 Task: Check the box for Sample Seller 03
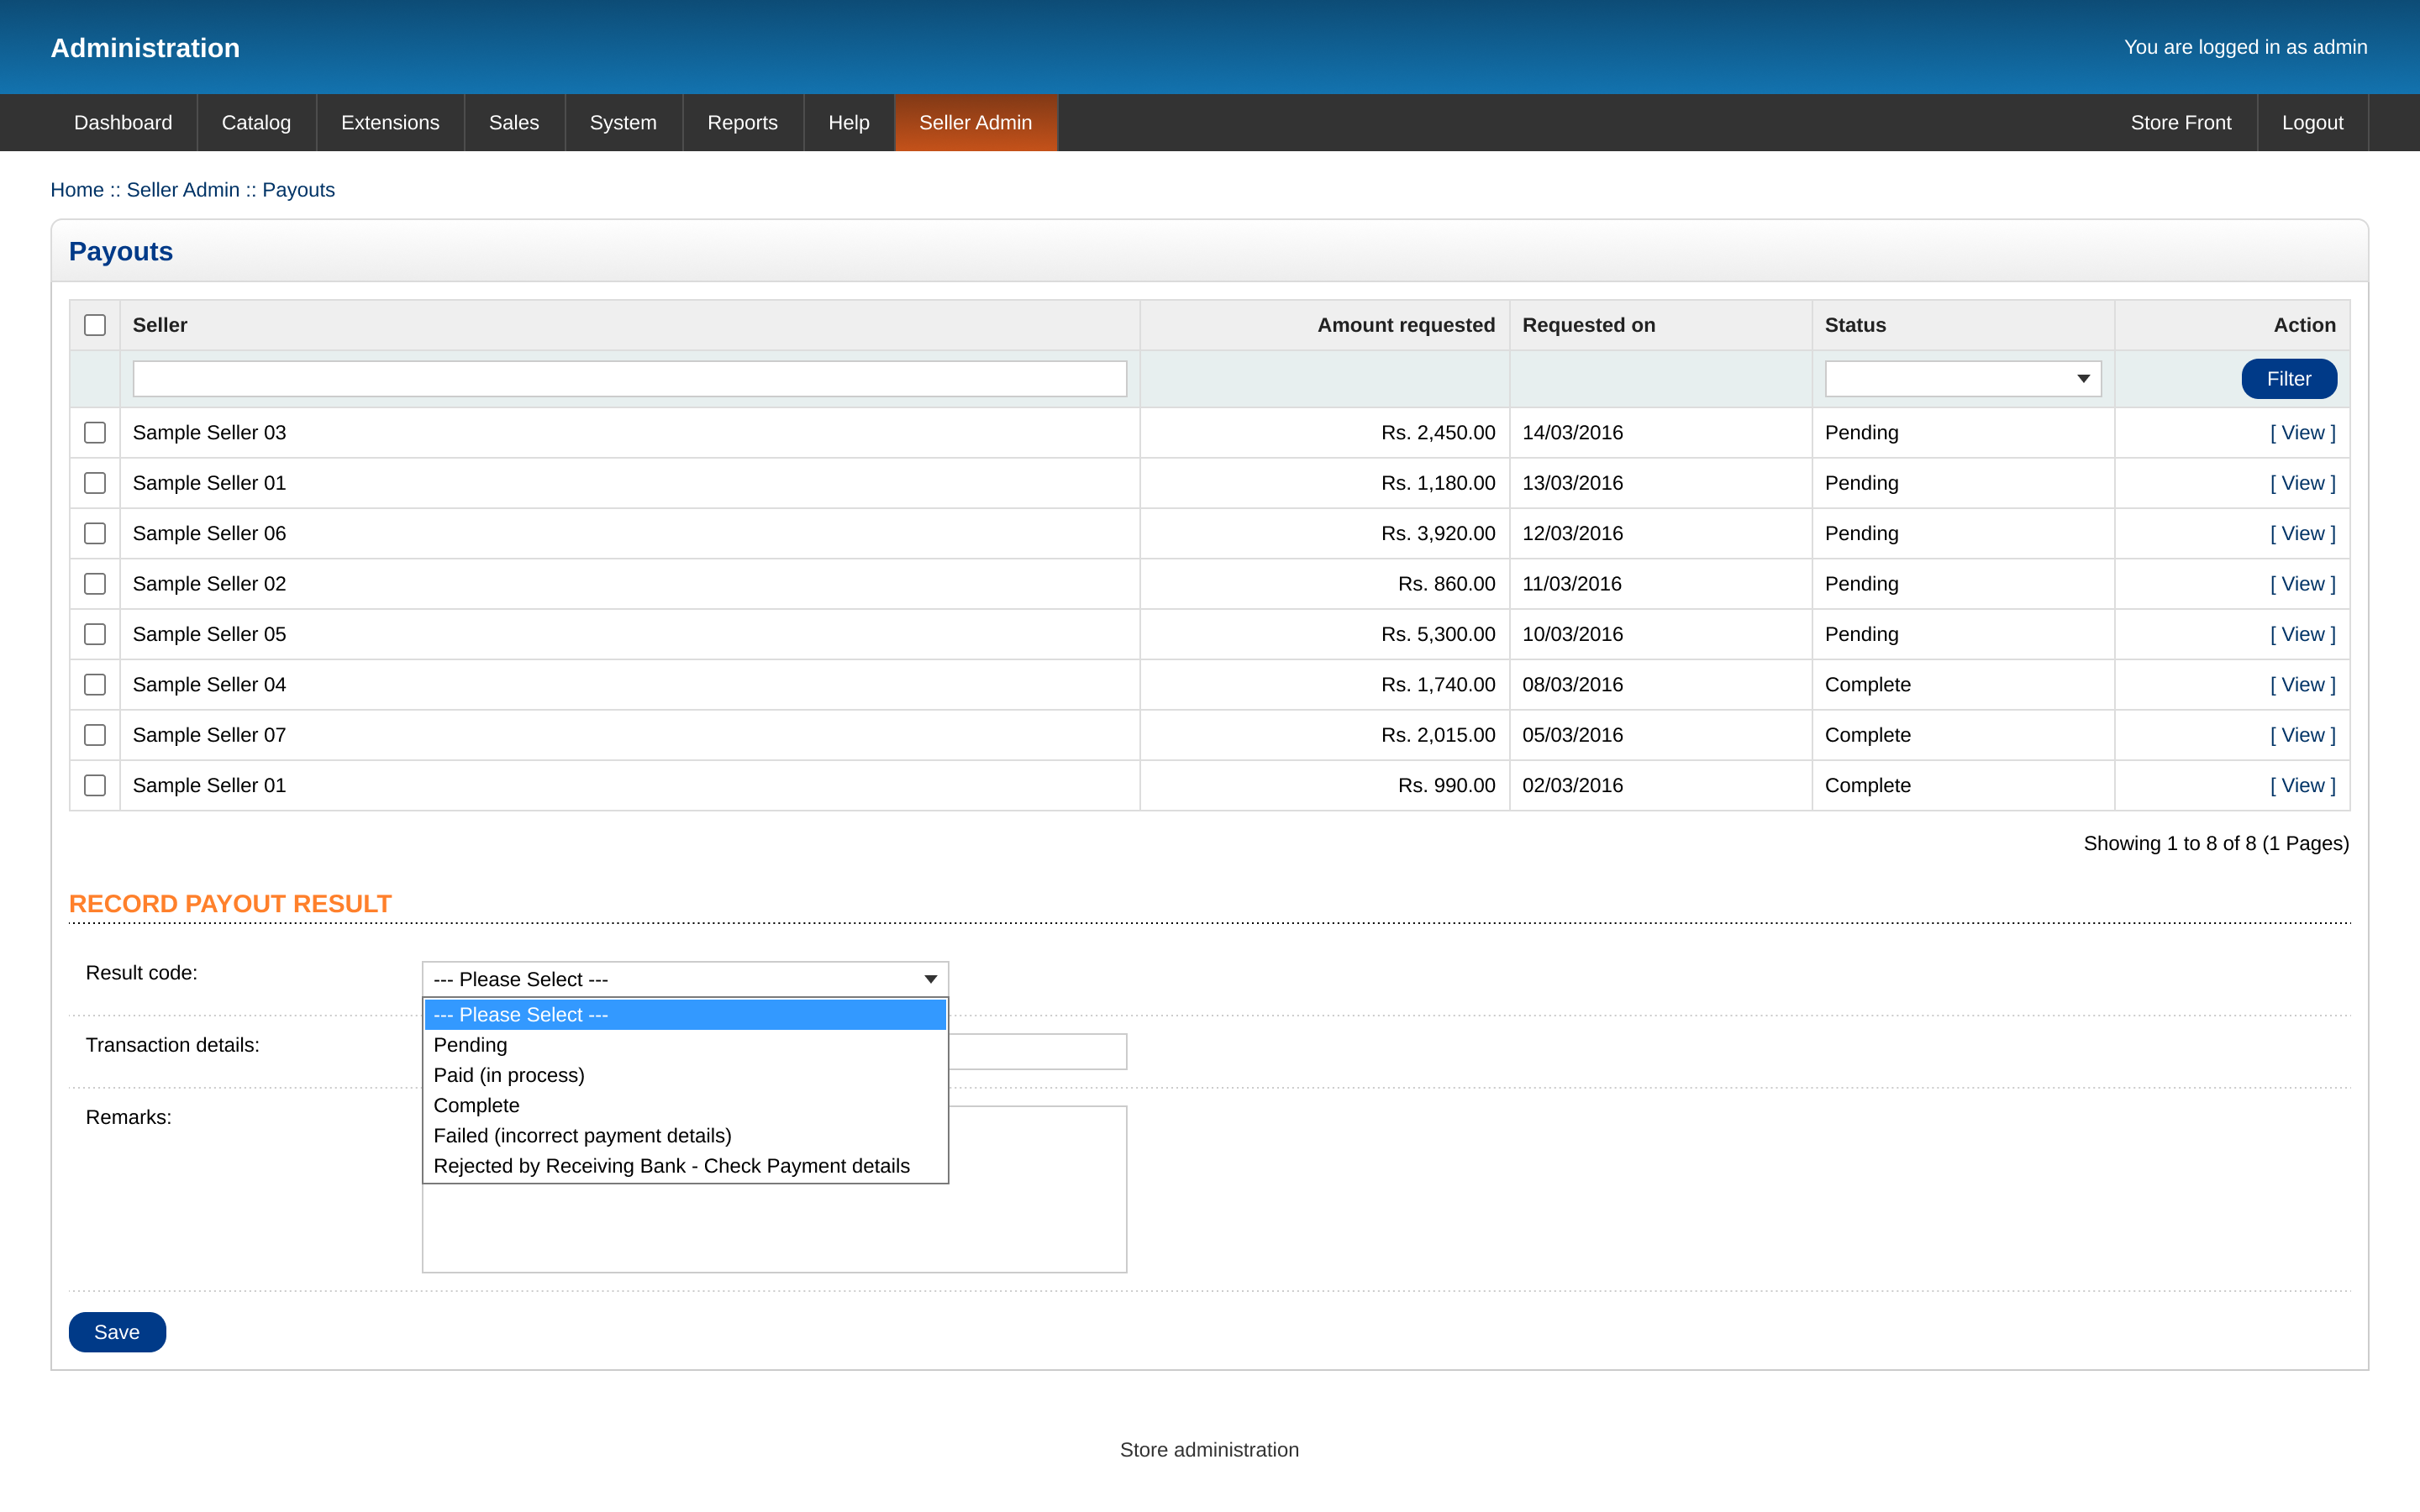point(95,433)
